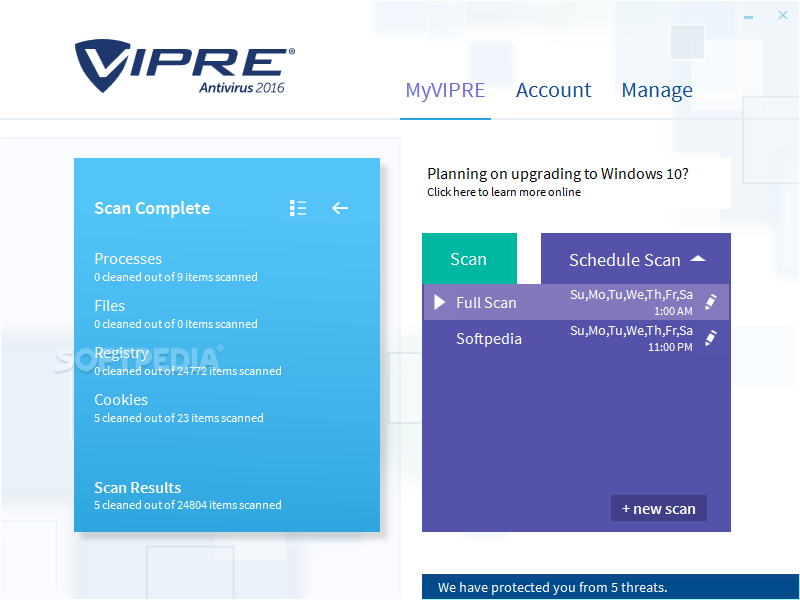Screen dimensions: 800x600
Task: Go back using the left arrow icon
Action: (340, 208)
